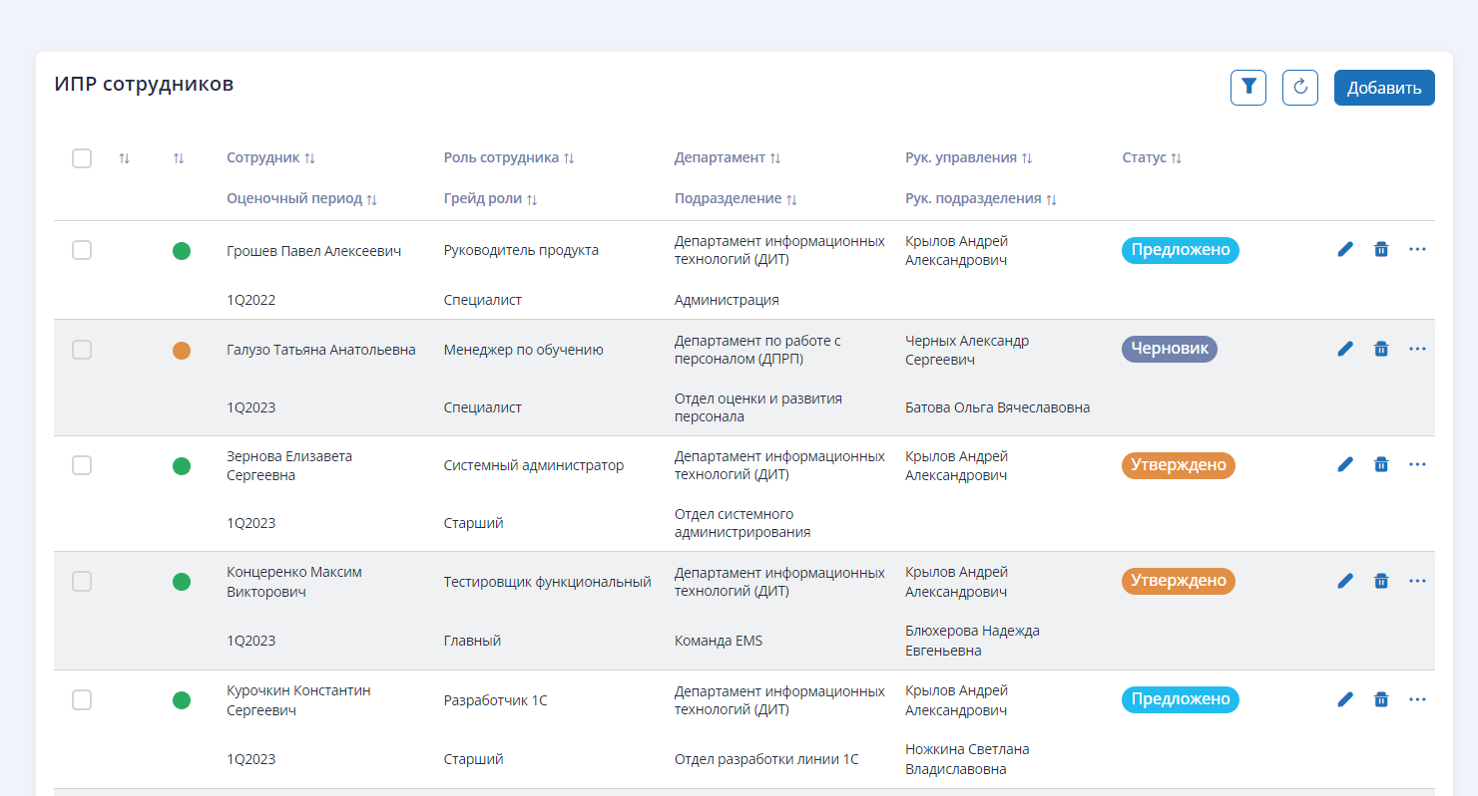This screenshot has height=796, width=1478.
Task: Edit Концеренко Максим Викторович row with pencil
Action: pyautogui.click(x=1345, y=581)
